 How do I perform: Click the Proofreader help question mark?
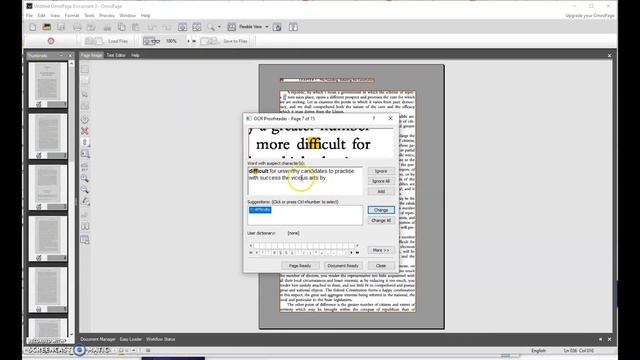coord(373,118)
